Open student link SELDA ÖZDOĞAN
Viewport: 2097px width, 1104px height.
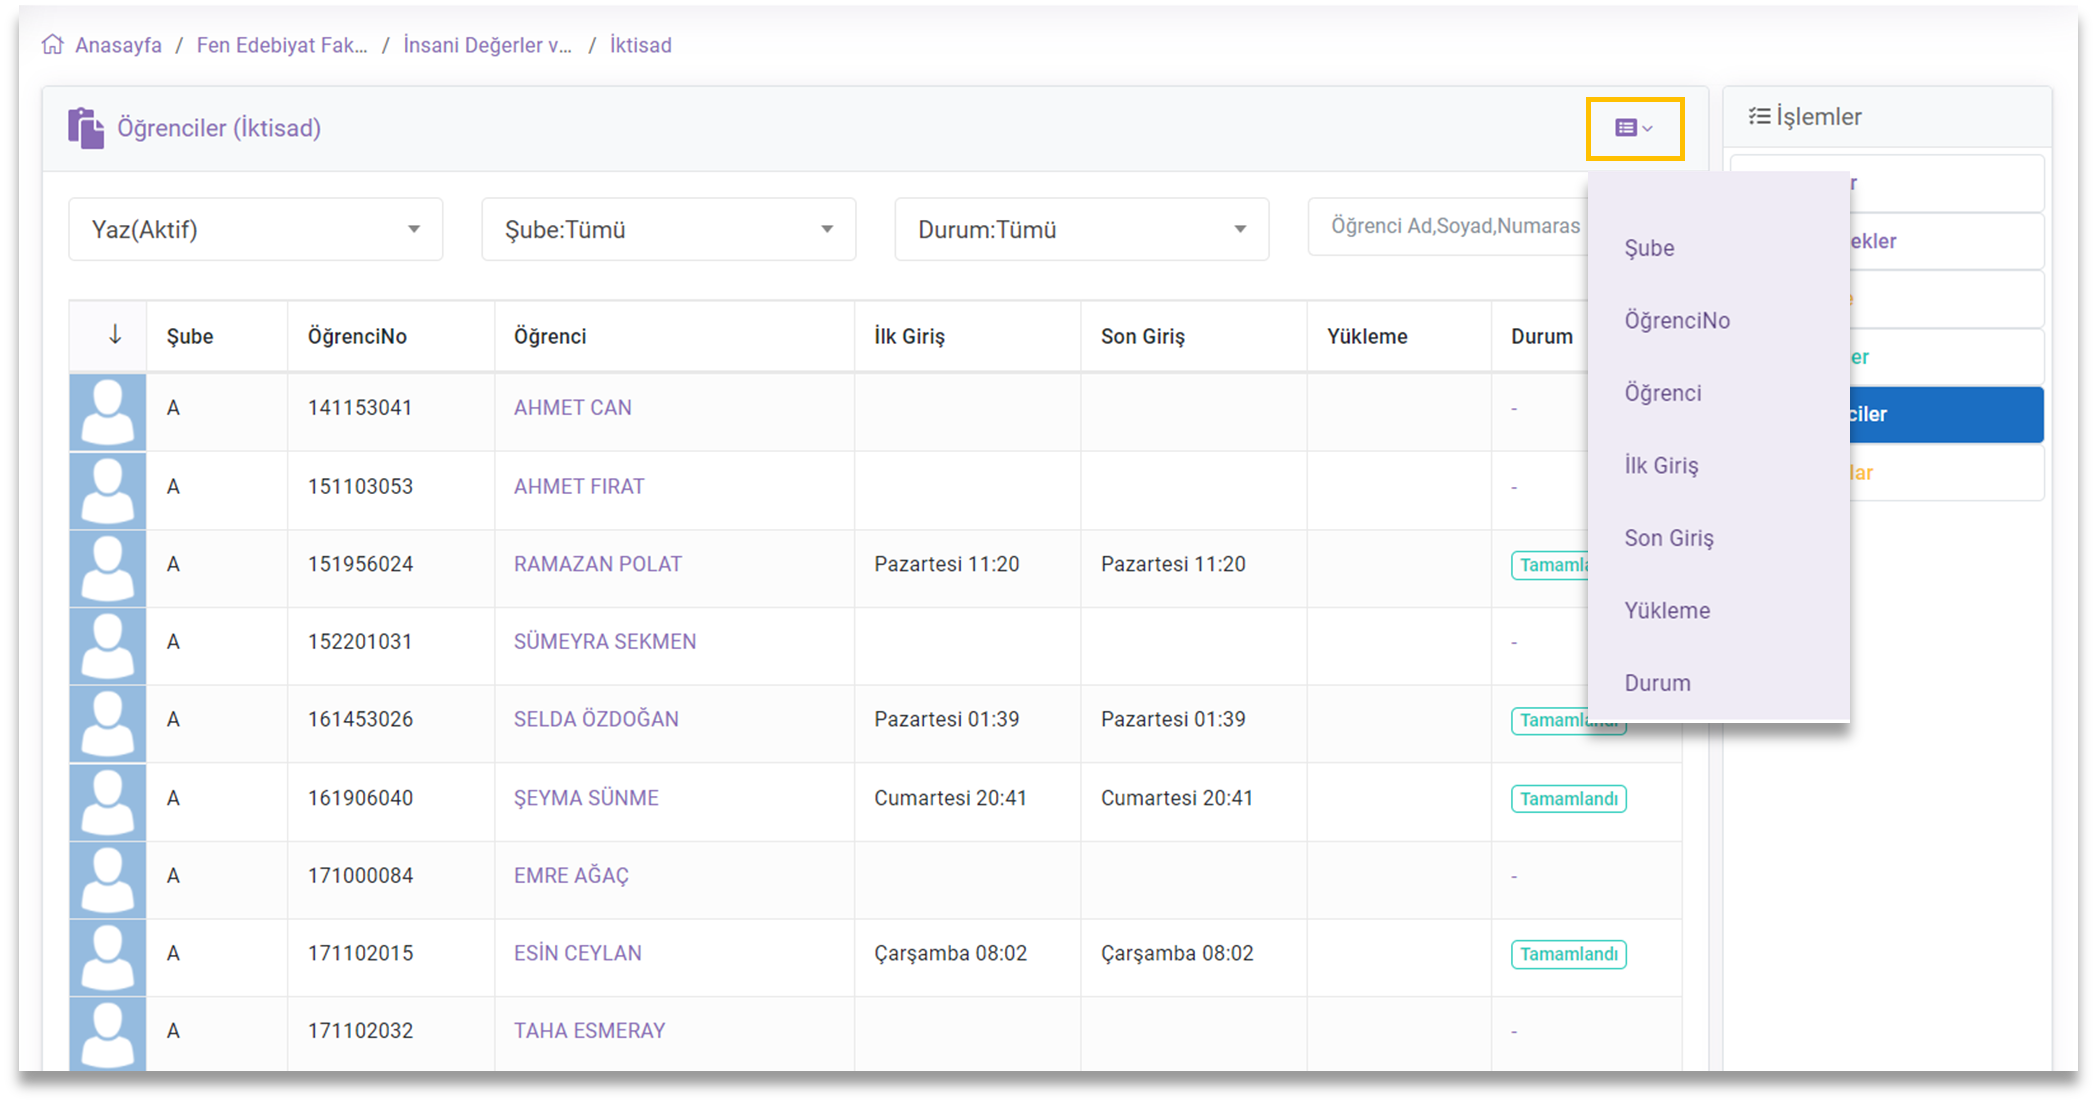596,719
